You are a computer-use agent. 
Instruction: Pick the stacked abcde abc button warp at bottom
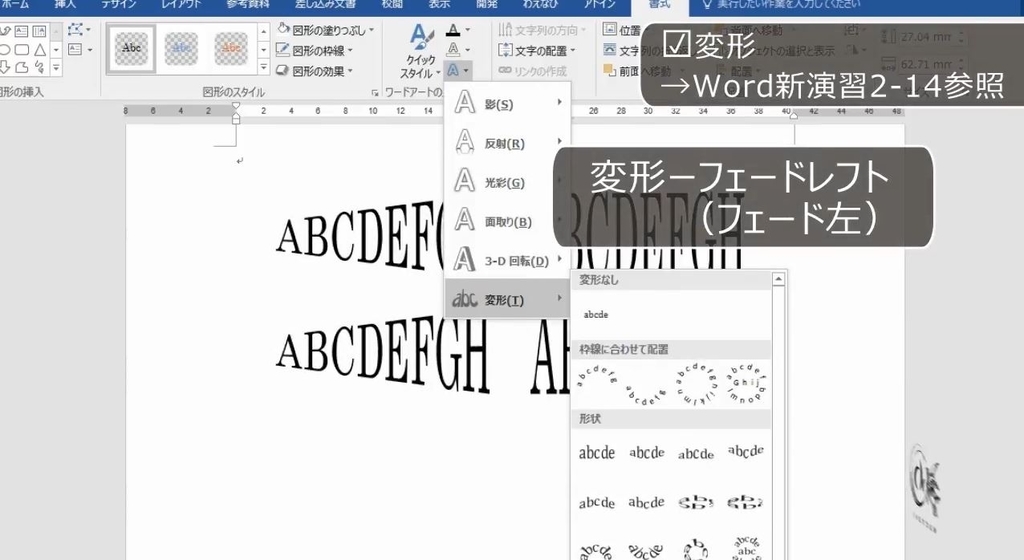click(745, 549)
